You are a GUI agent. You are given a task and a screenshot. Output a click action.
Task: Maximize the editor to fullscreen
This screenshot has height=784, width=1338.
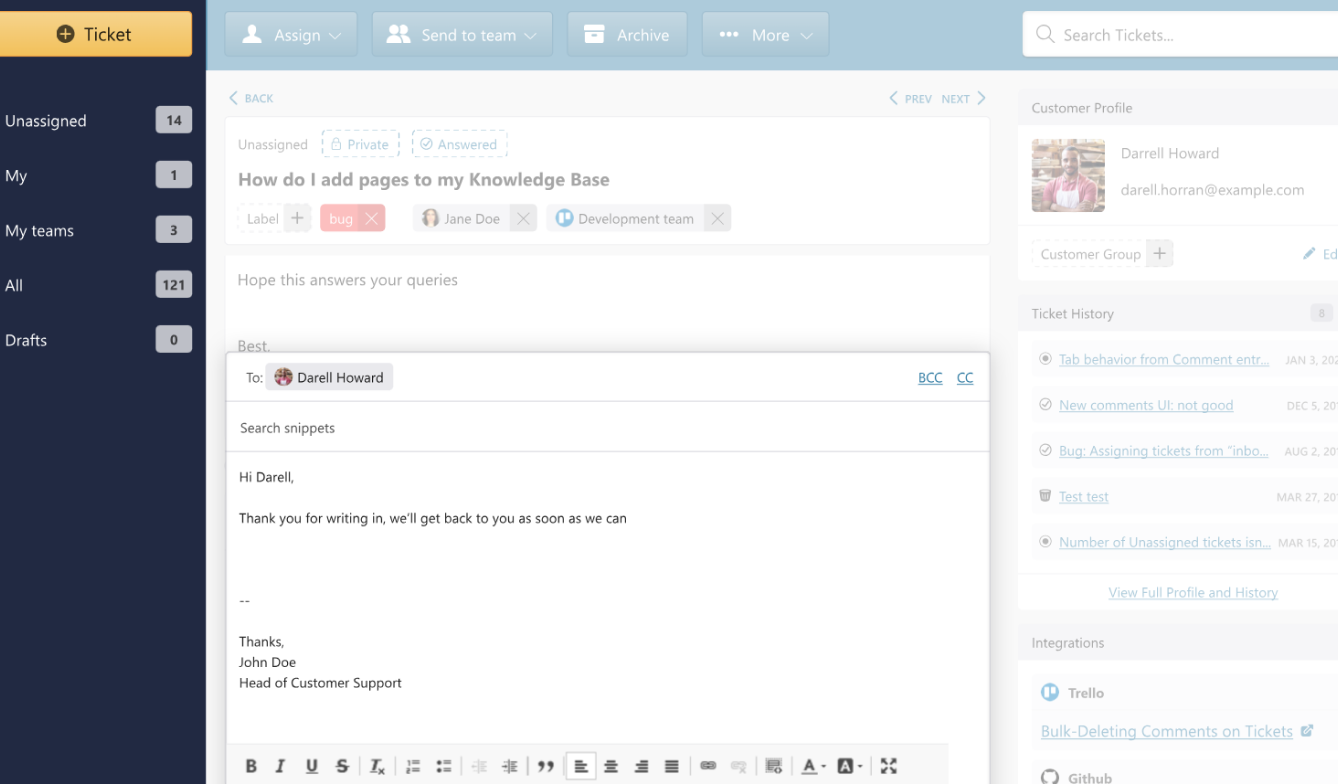click(x=888, y=766)
